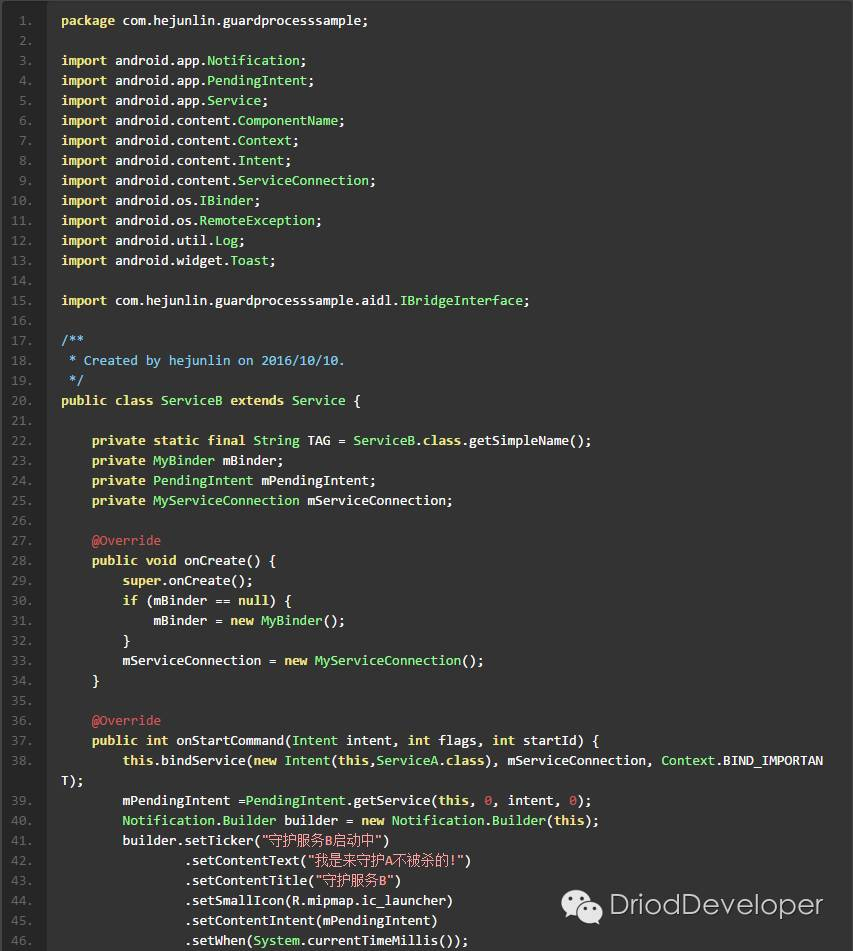853x951 pixels.
Task: Click the 'public void onCreate()' line
Action: pyautogui.click(x=184, y=562)
